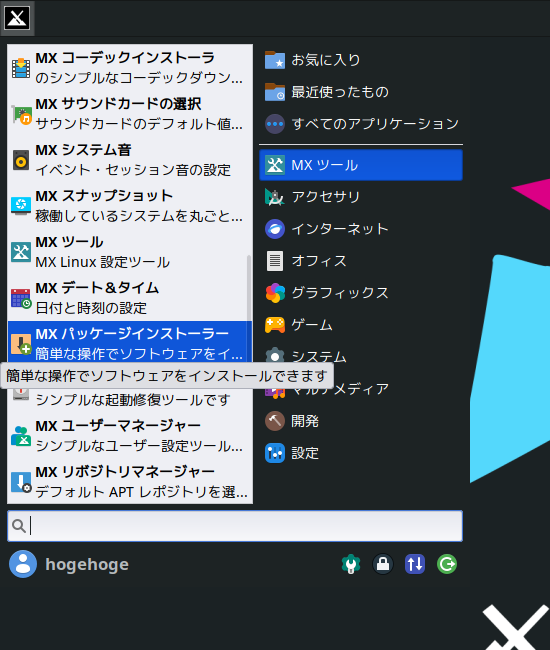Image resolution: width=550 pixels, height=650 pixels.
Task: Select the 最近使ったもの category
Action: pyautogui.click(x=361, y=92)
